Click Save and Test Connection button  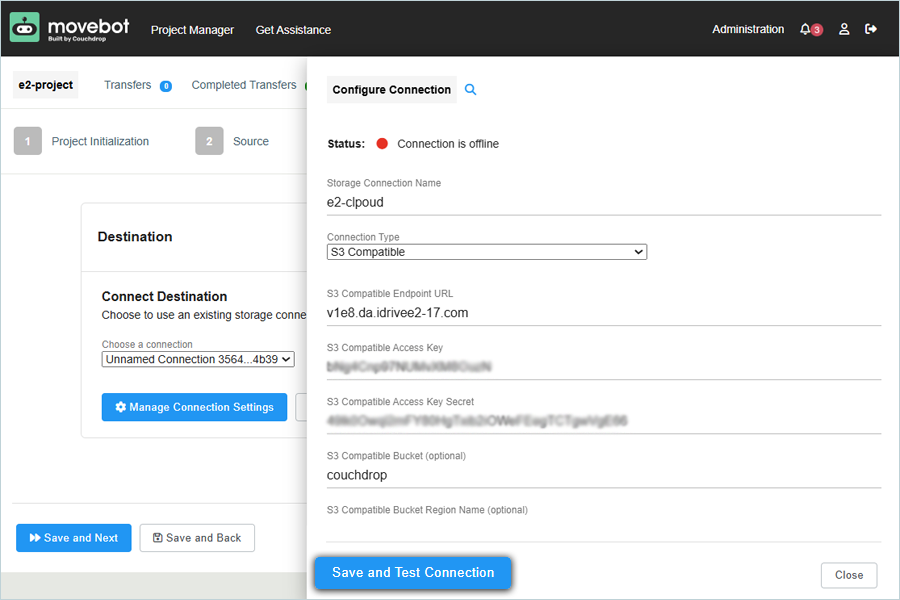(x=413, y=573)
